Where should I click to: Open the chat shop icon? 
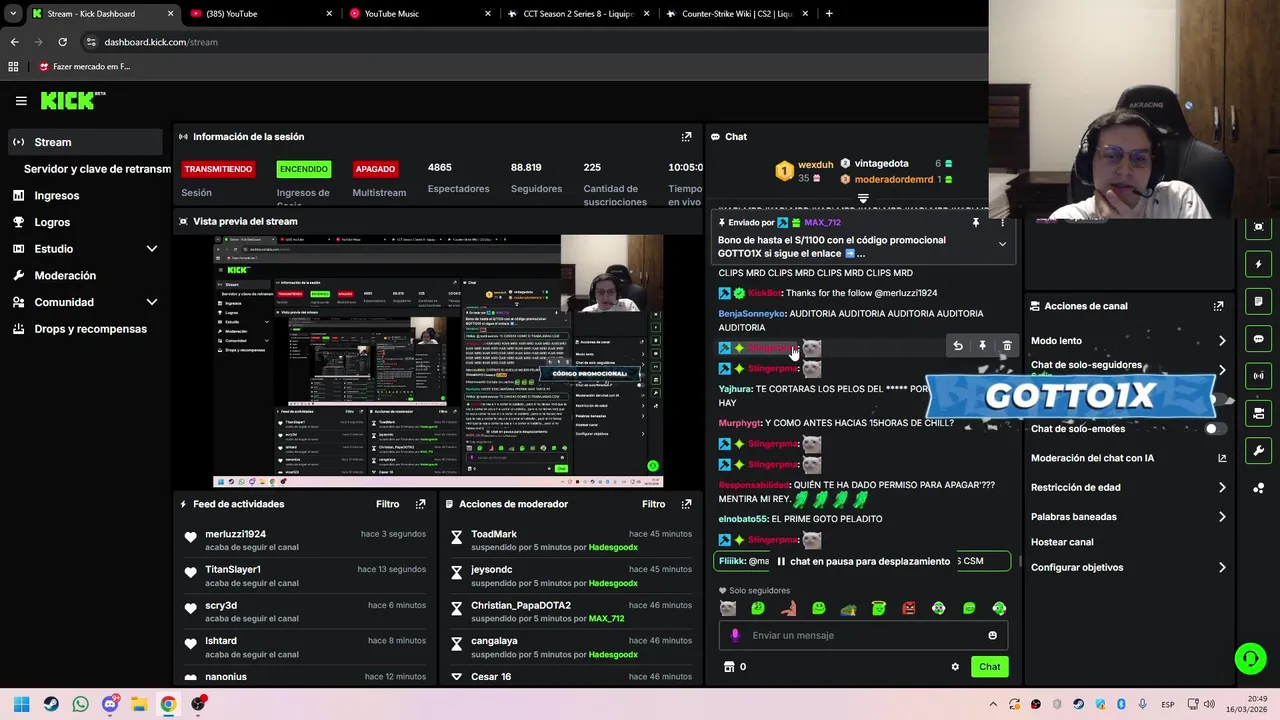coord(729,667)
